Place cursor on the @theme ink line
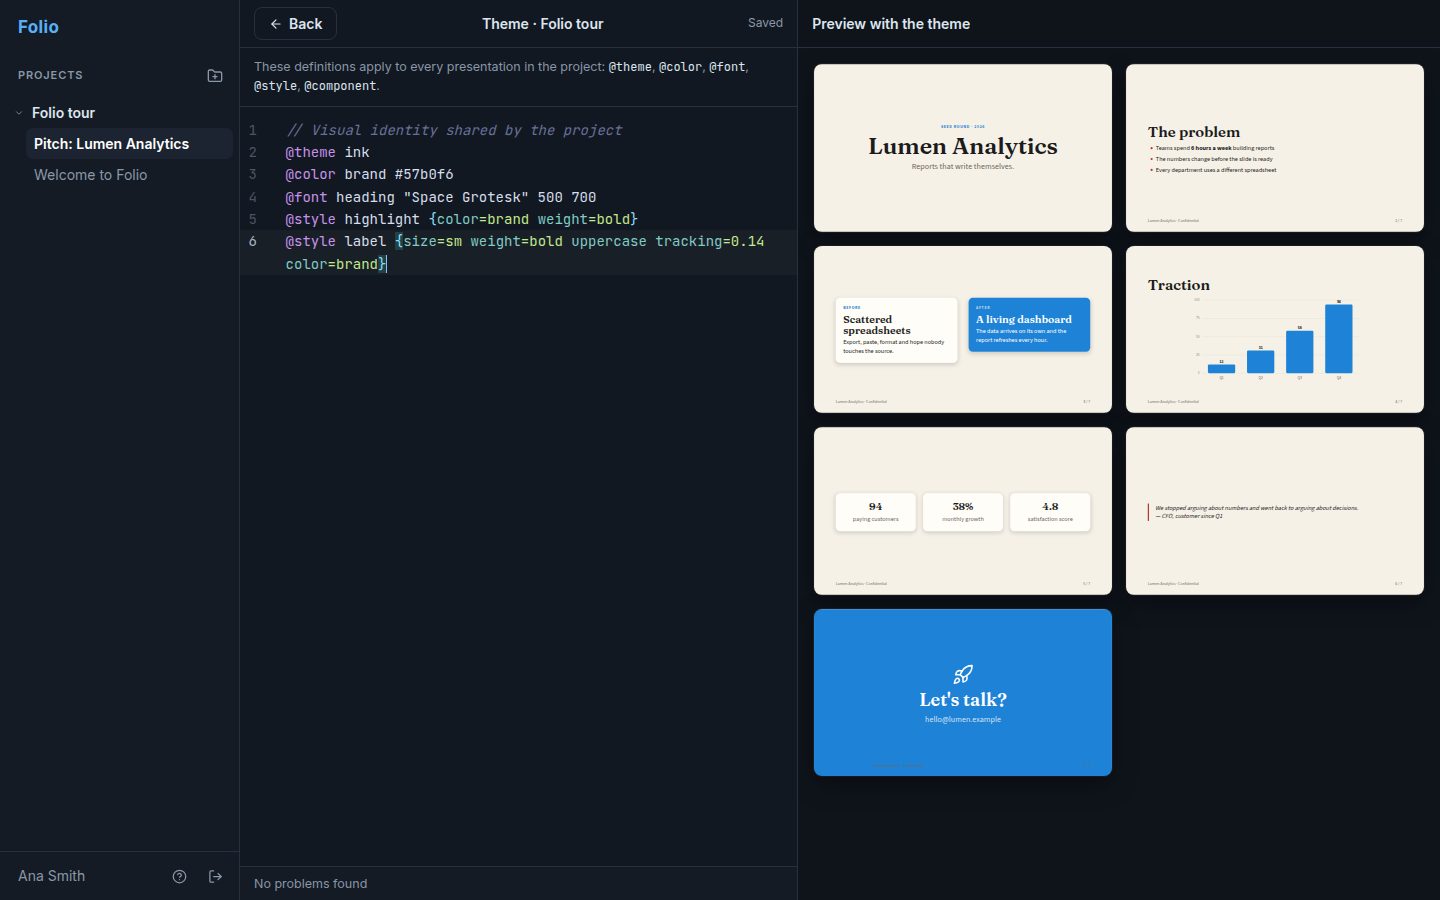Viewport: 1440px width, 900px height. point(327,153)
